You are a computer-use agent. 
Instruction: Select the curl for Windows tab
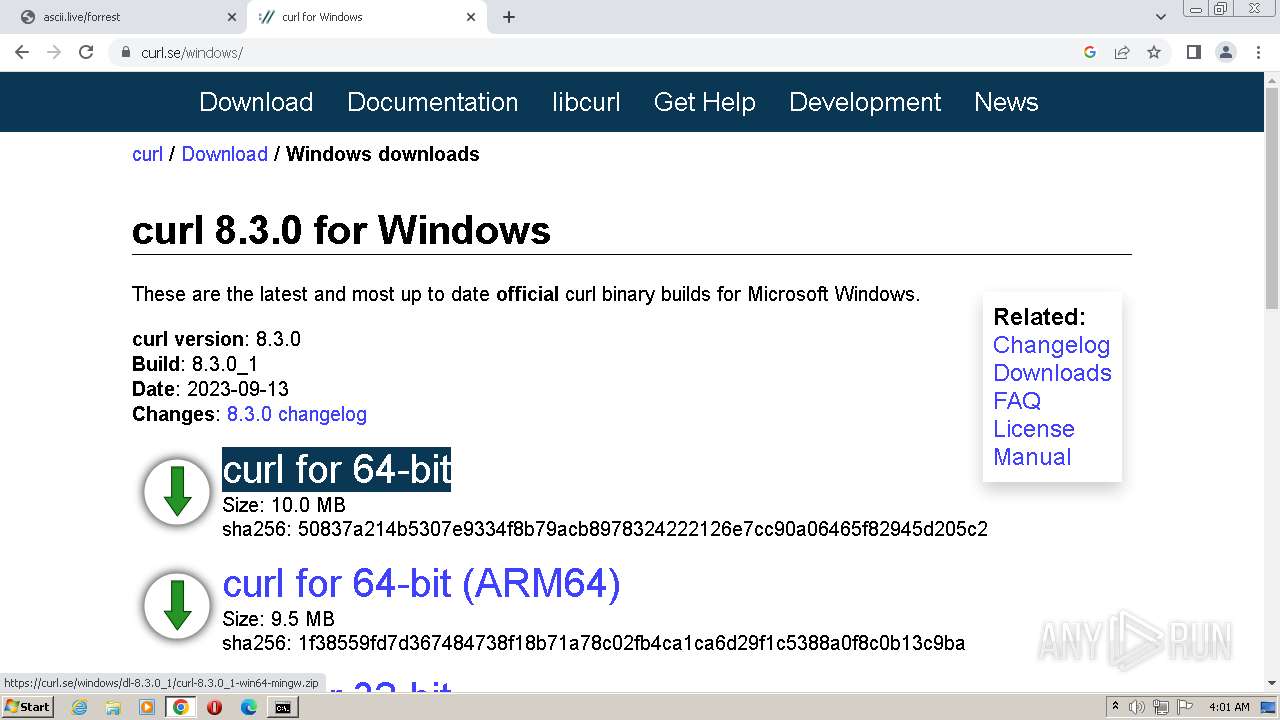pos(367,17)
